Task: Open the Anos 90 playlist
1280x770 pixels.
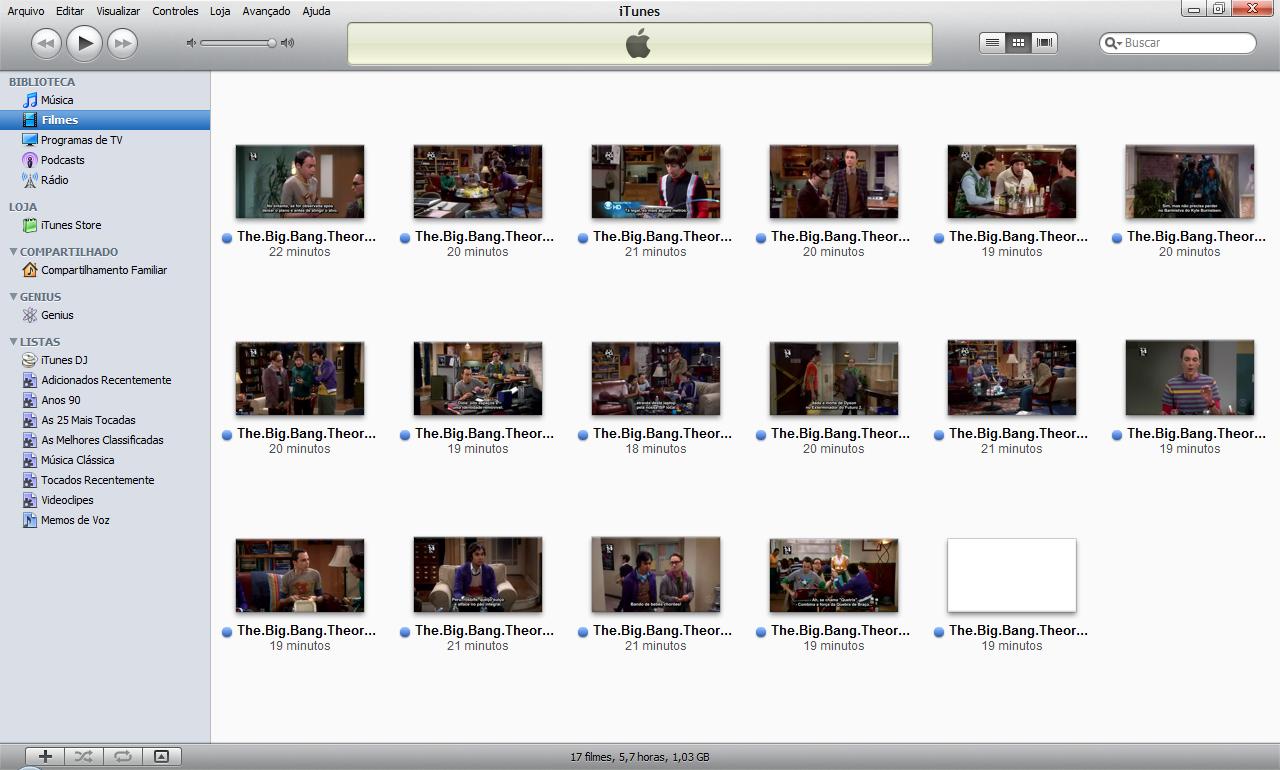Action: [x=60, y=400]
